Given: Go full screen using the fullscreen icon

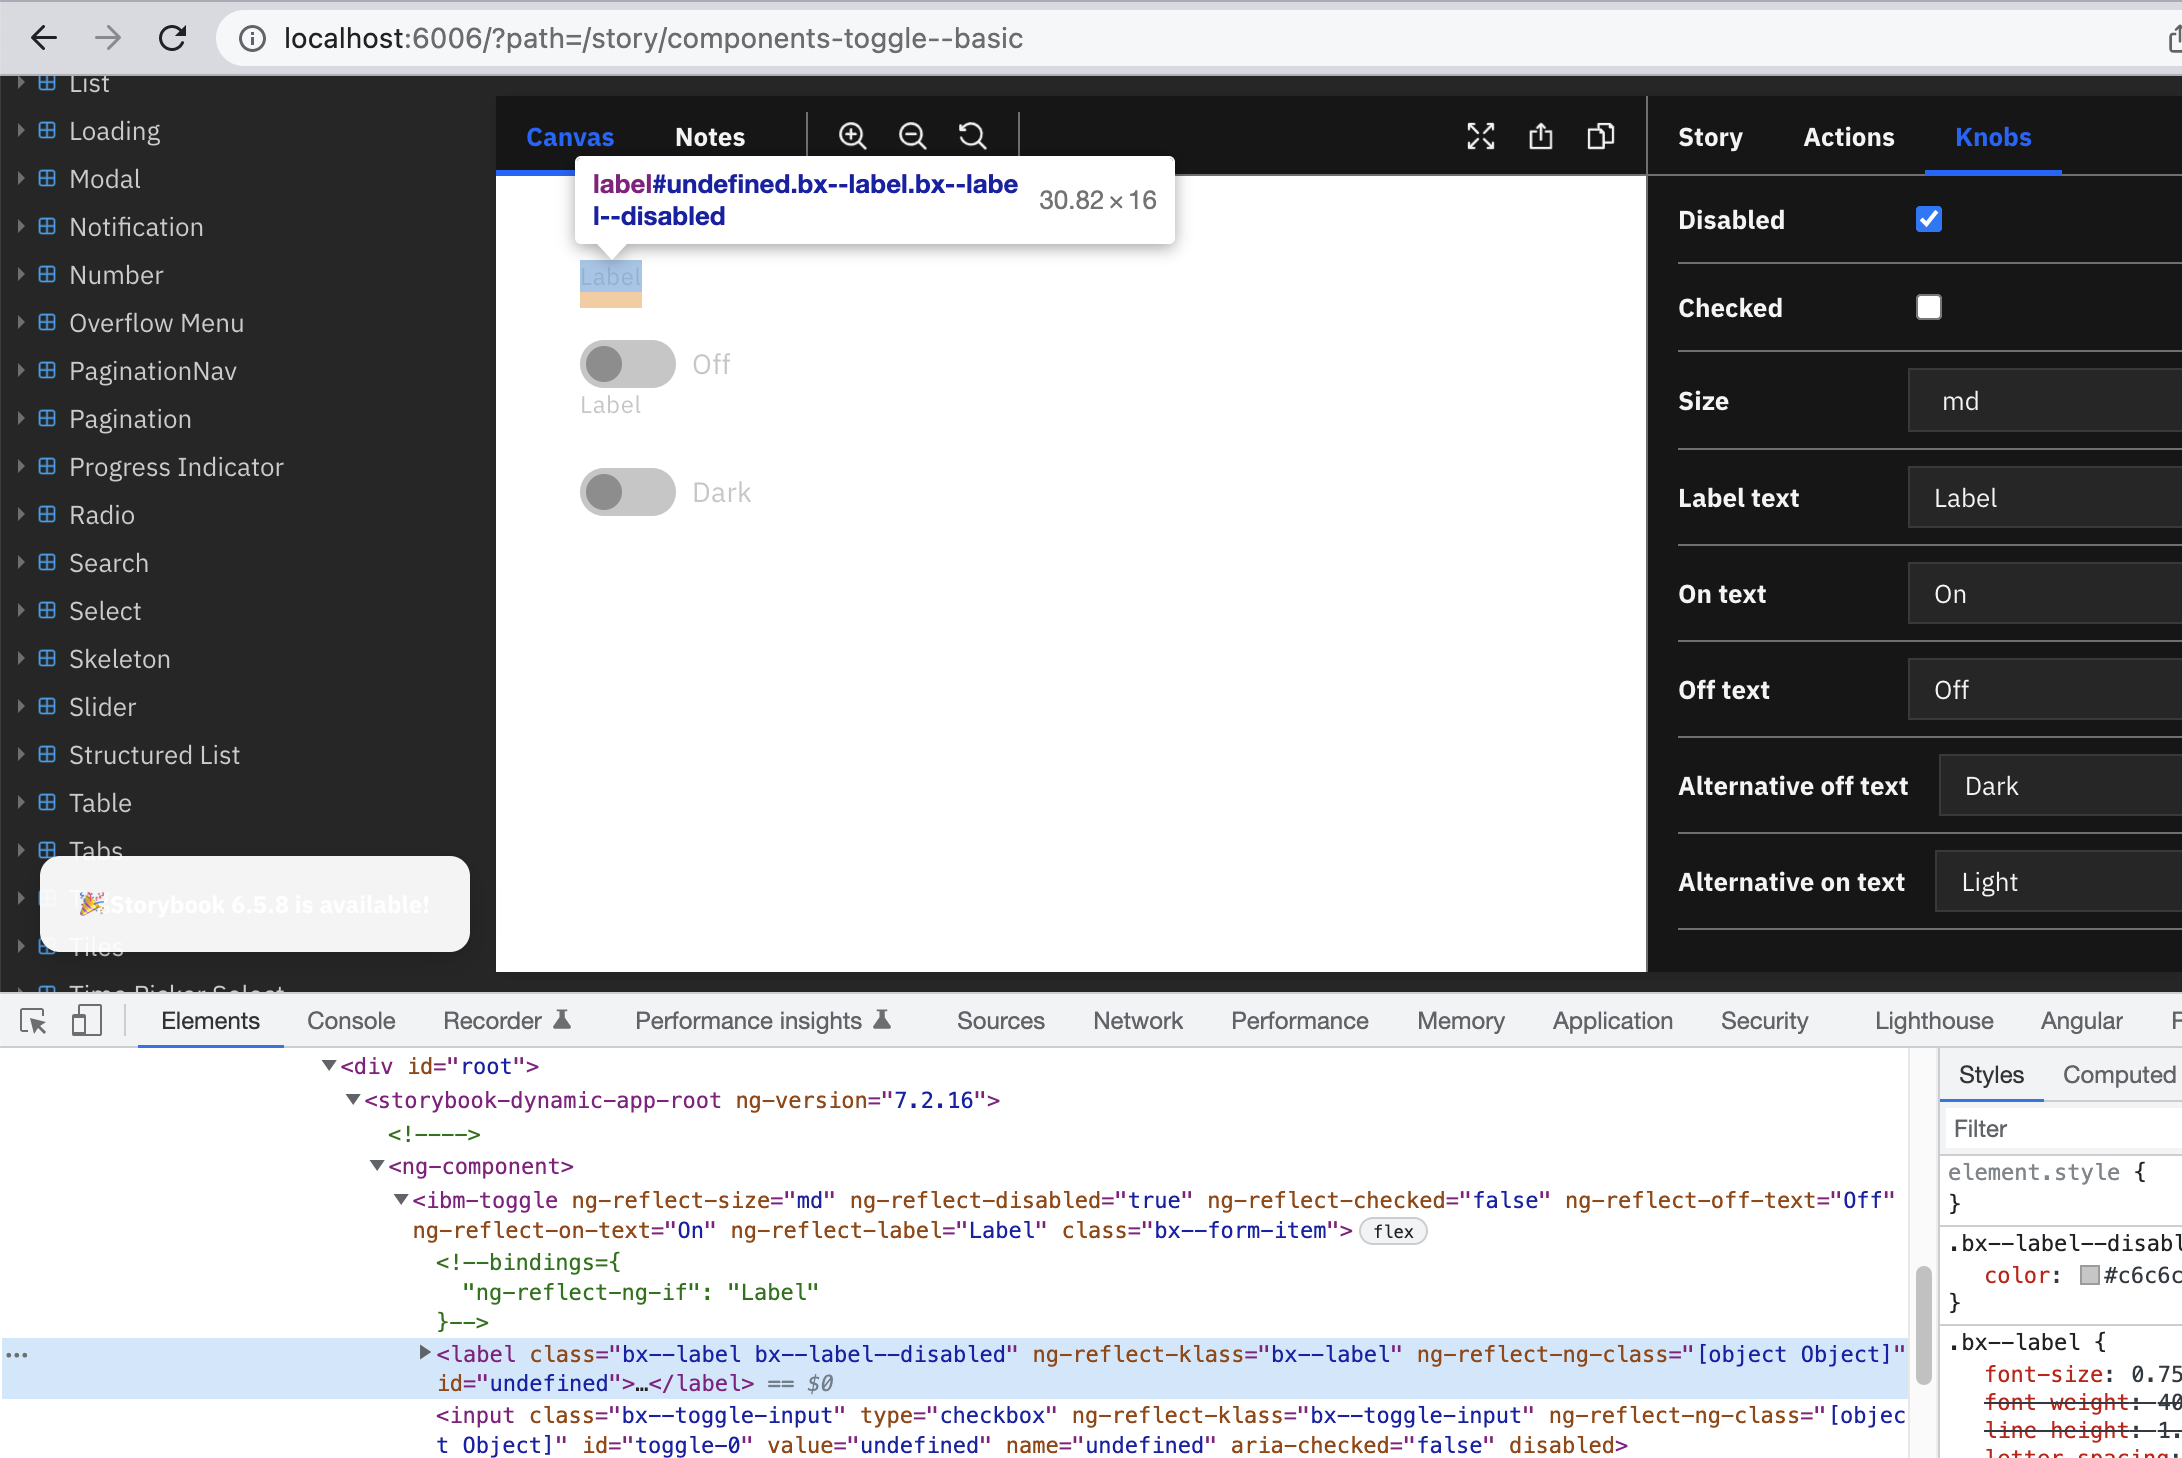Looking at the screenshot, I should click(x=1481, y=136).
